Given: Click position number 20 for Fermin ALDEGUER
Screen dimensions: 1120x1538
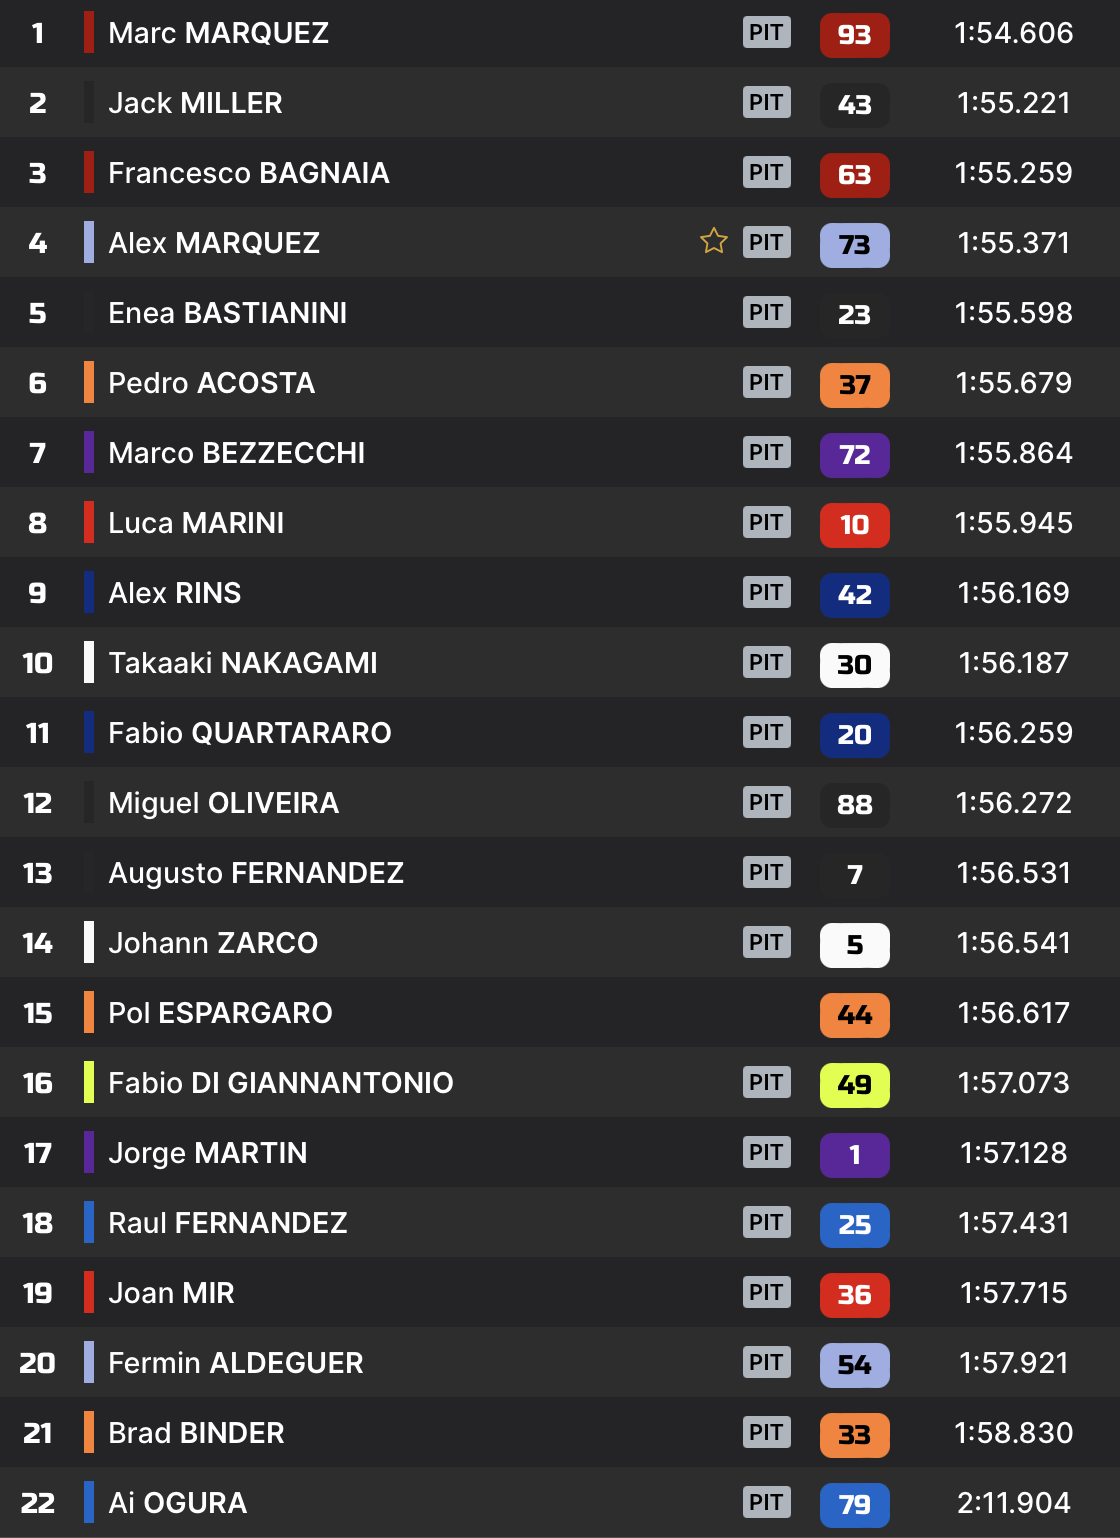Looking at the screenshot, I should 38,1363.
